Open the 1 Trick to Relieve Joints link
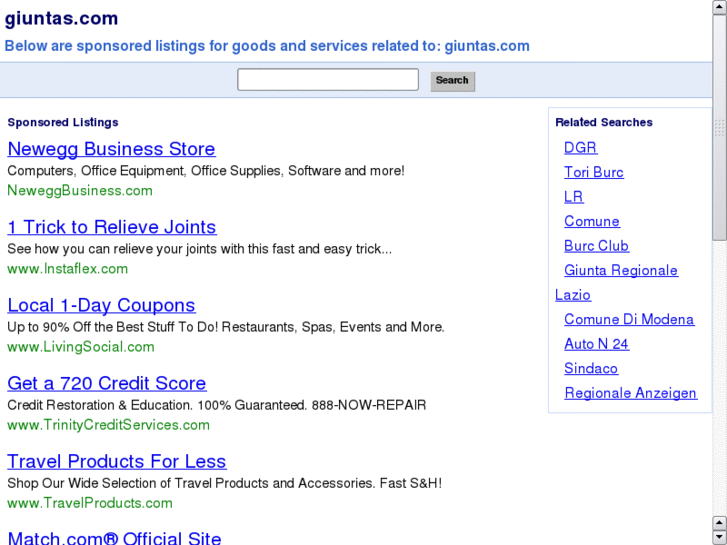The image size is (727, 545). pyautogui.click(x=112, y=227)
